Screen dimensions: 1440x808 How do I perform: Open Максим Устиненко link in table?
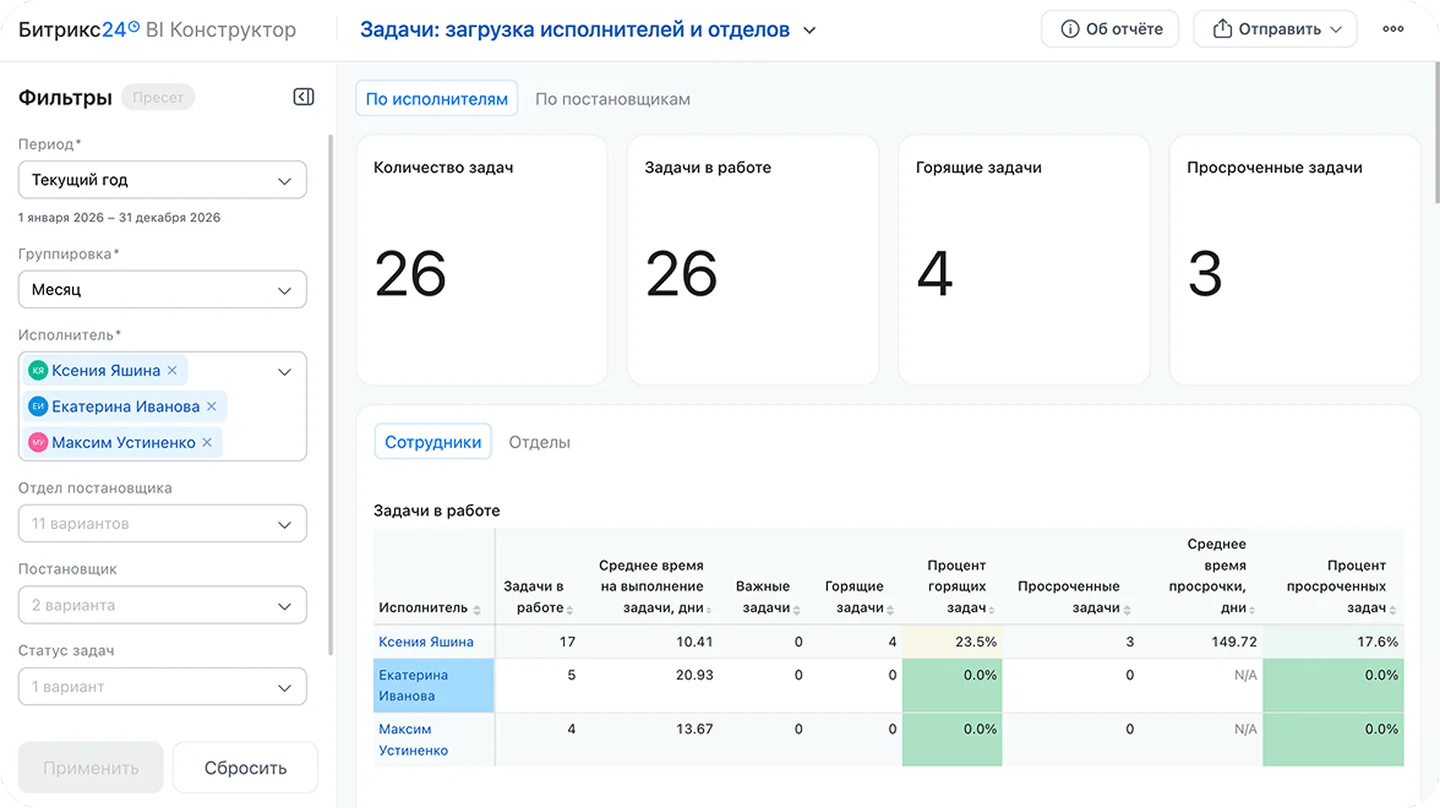point(413,740)
